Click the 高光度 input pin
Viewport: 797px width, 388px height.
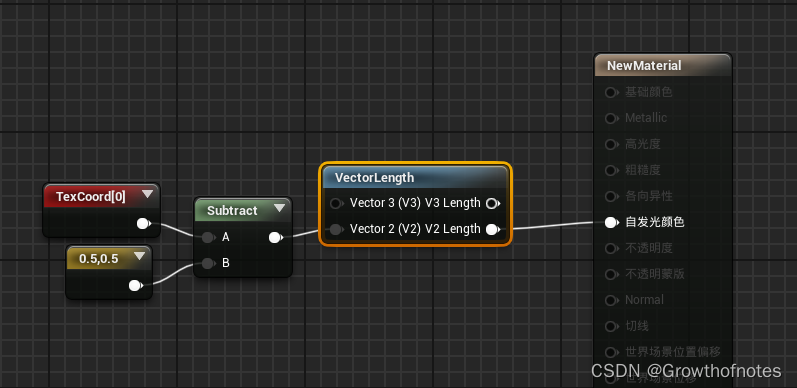[611, 144]
